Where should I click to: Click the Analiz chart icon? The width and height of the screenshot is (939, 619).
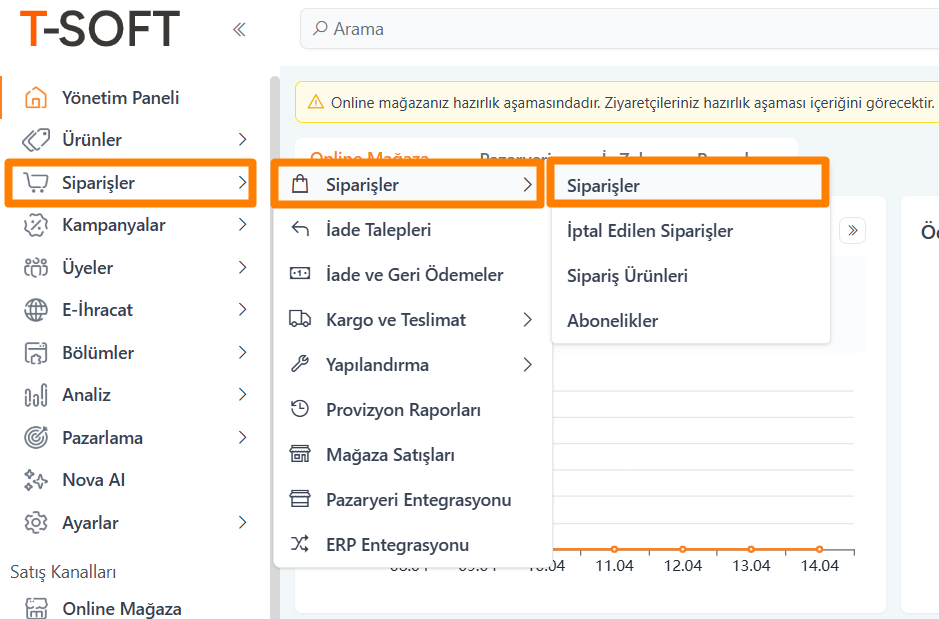pyautogui.click(x=36, y=395)
